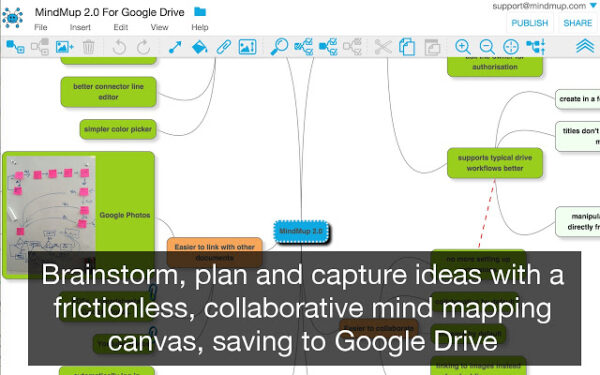The image size is (600, 375).
Task: Select the 'simpler color picker' node
Action: click(x=118, y=129)
